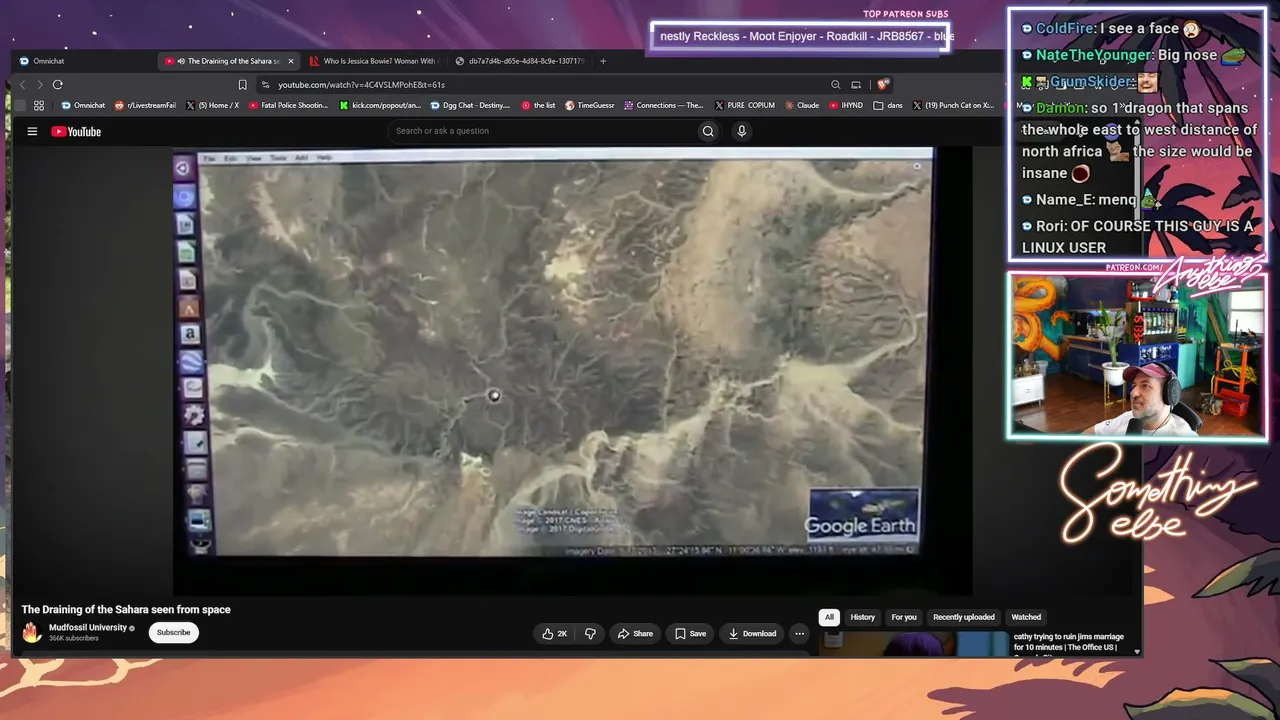This screenshot has height=720, width=1280.
Task: Bookmark this page from the address bar
Action: click(242, 85)
